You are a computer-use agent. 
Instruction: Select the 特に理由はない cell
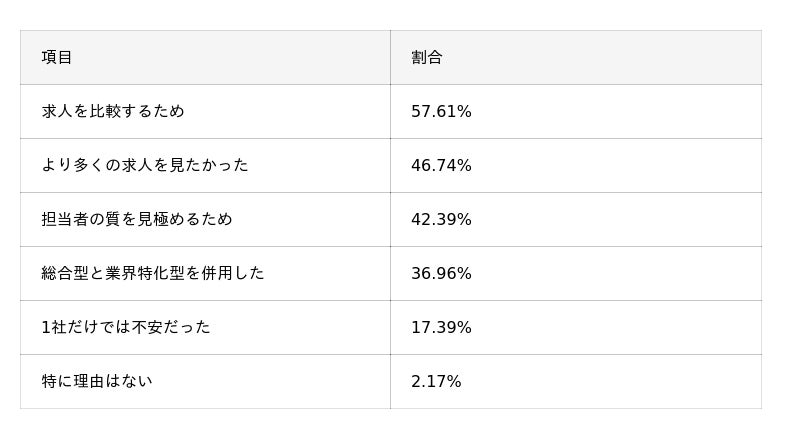coord(97,382)
